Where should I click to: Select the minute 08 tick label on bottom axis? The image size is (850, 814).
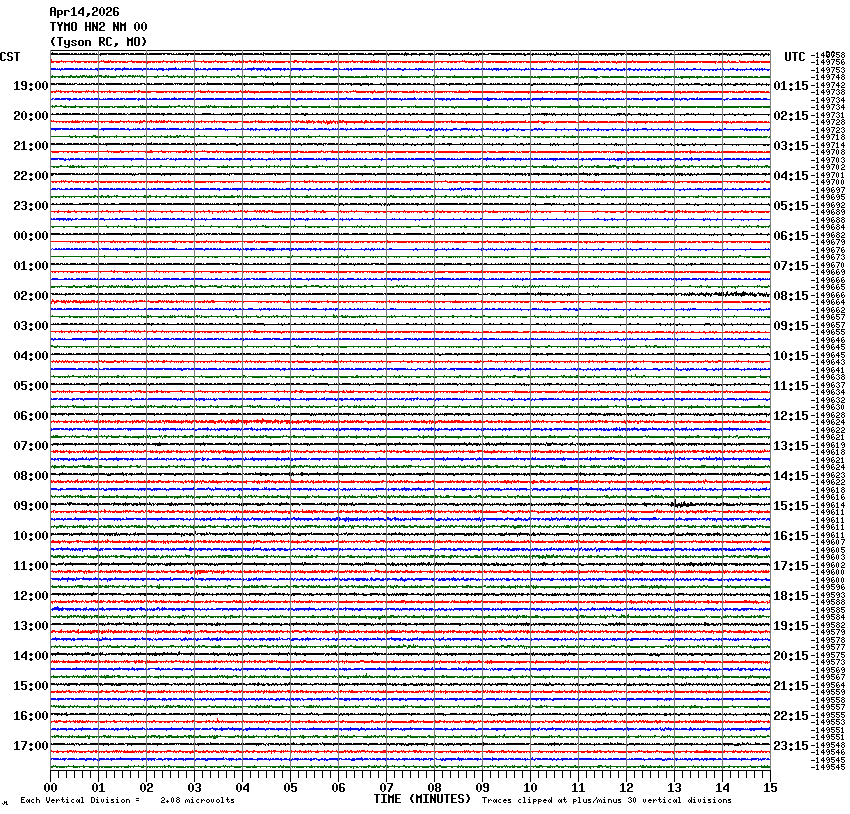pos(435,786)
